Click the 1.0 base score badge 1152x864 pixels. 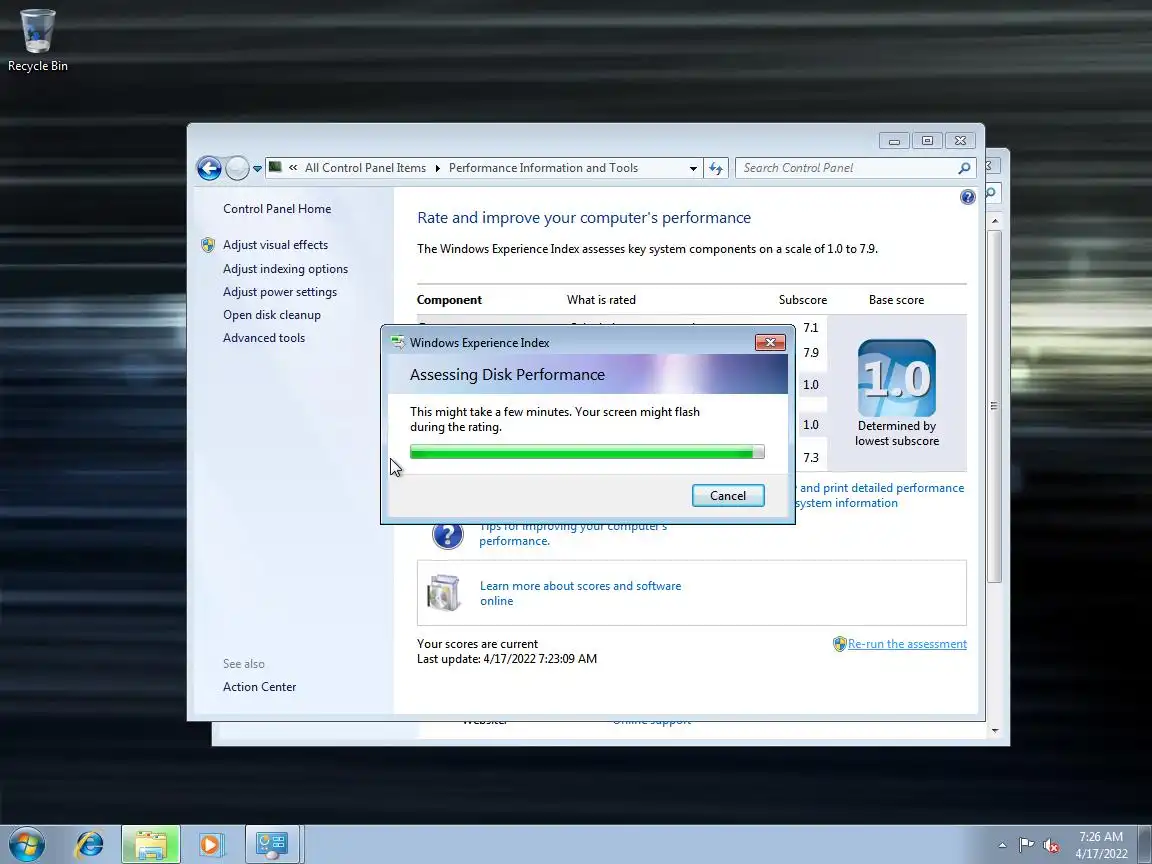pyautogui.click(x=896, y=378)
